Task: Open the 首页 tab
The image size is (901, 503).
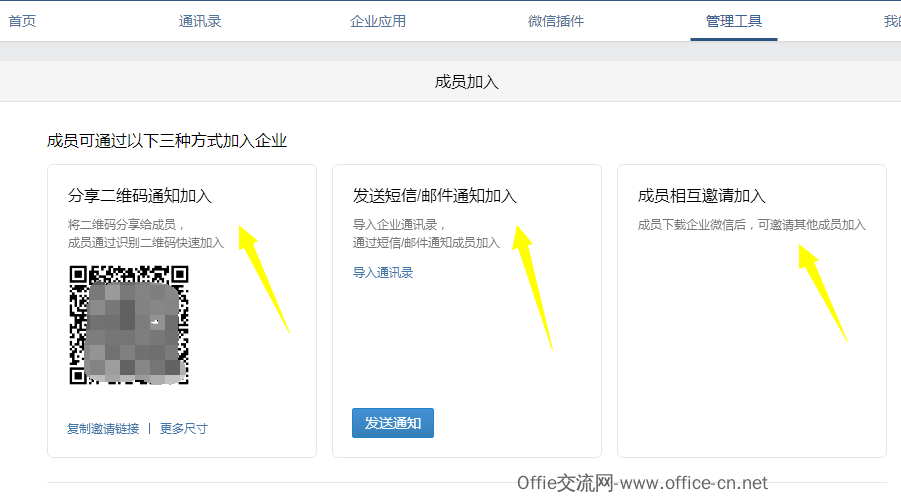Action: click(22, 21)
